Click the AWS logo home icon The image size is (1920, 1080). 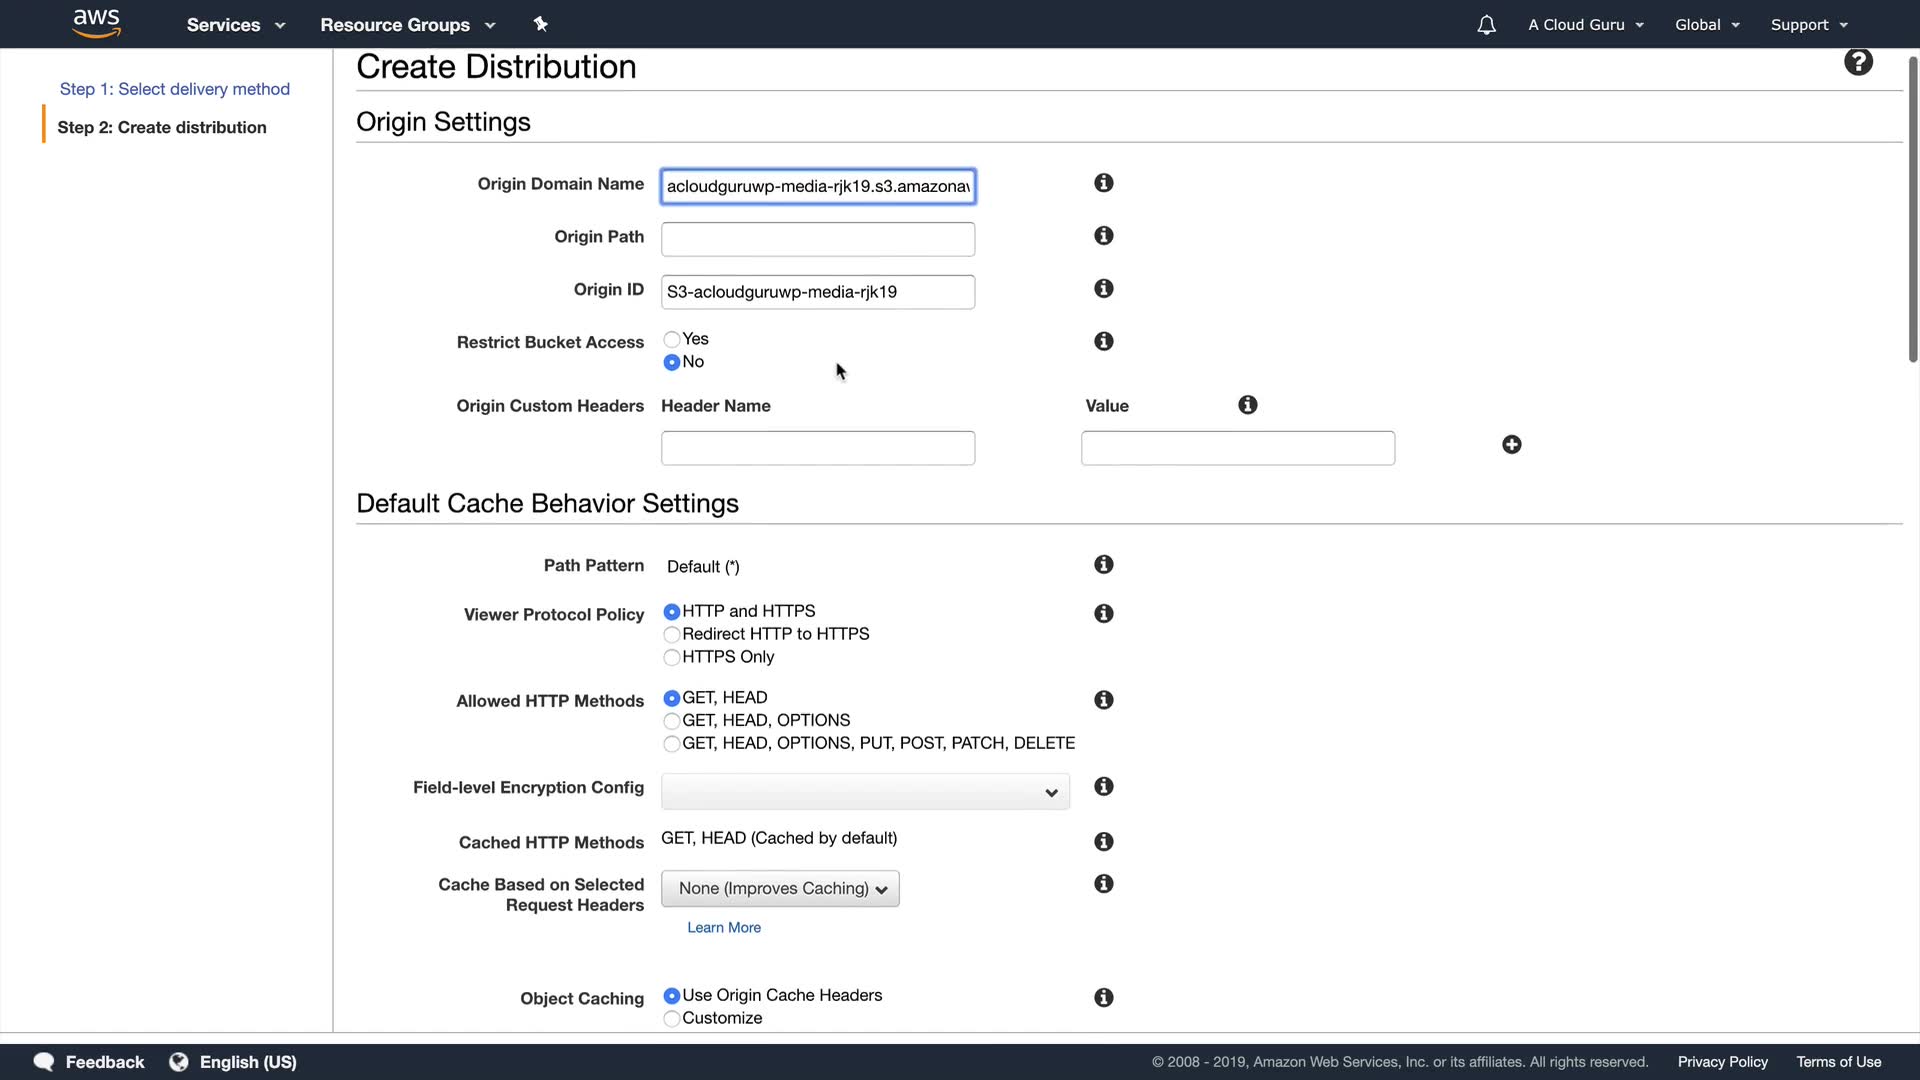[x=97, y=23]
